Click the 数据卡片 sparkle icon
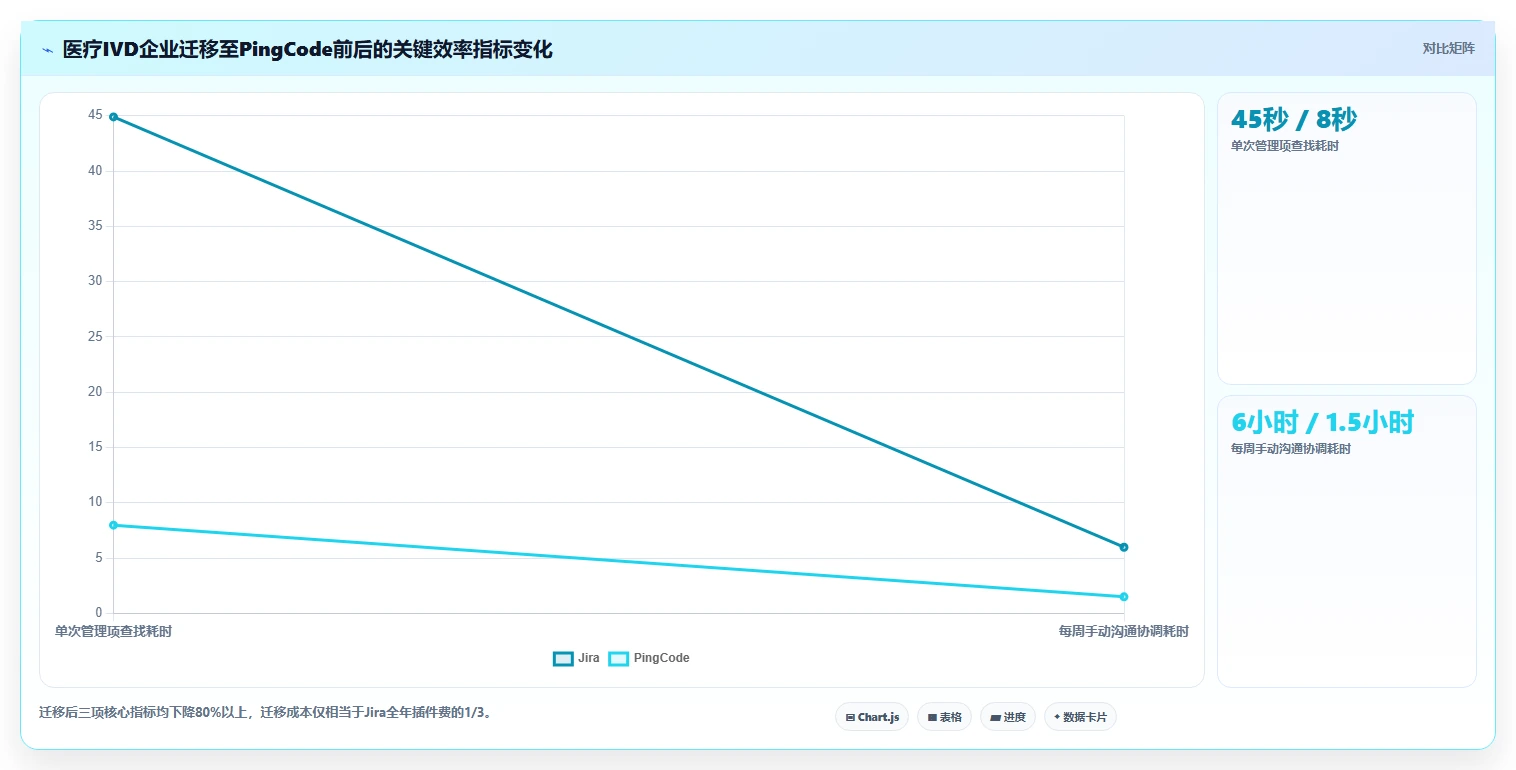This screenshot has height=770, width=1516. click(x=1057, y=717)
